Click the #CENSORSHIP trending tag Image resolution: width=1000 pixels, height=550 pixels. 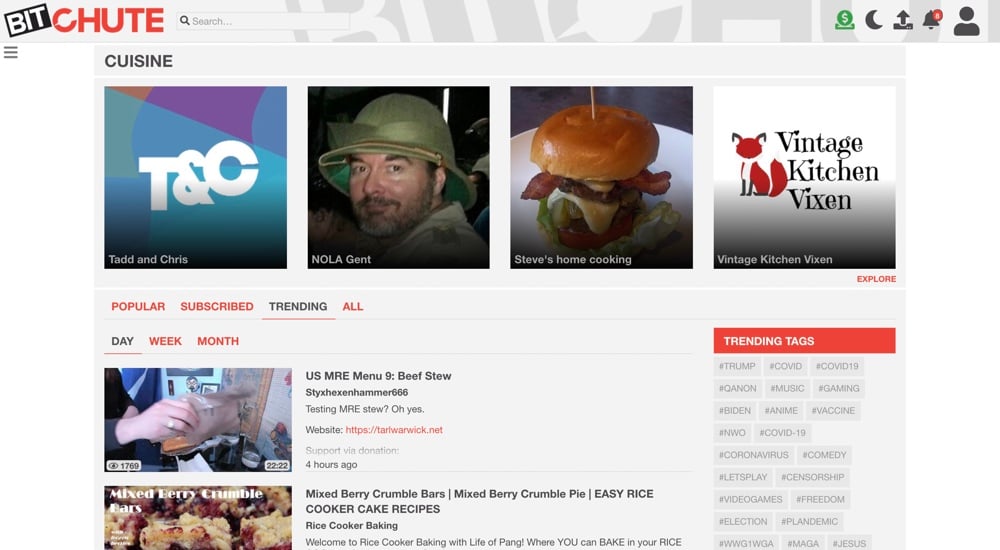812,477
